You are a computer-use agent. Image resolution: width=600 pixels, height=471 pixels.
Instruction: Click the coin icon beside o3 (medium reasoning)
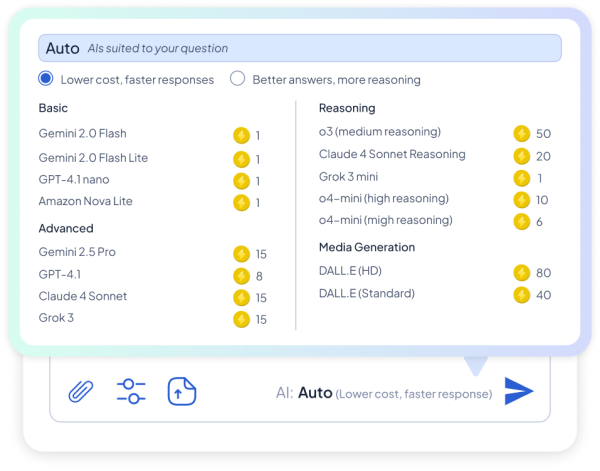(x=522, y=134)
